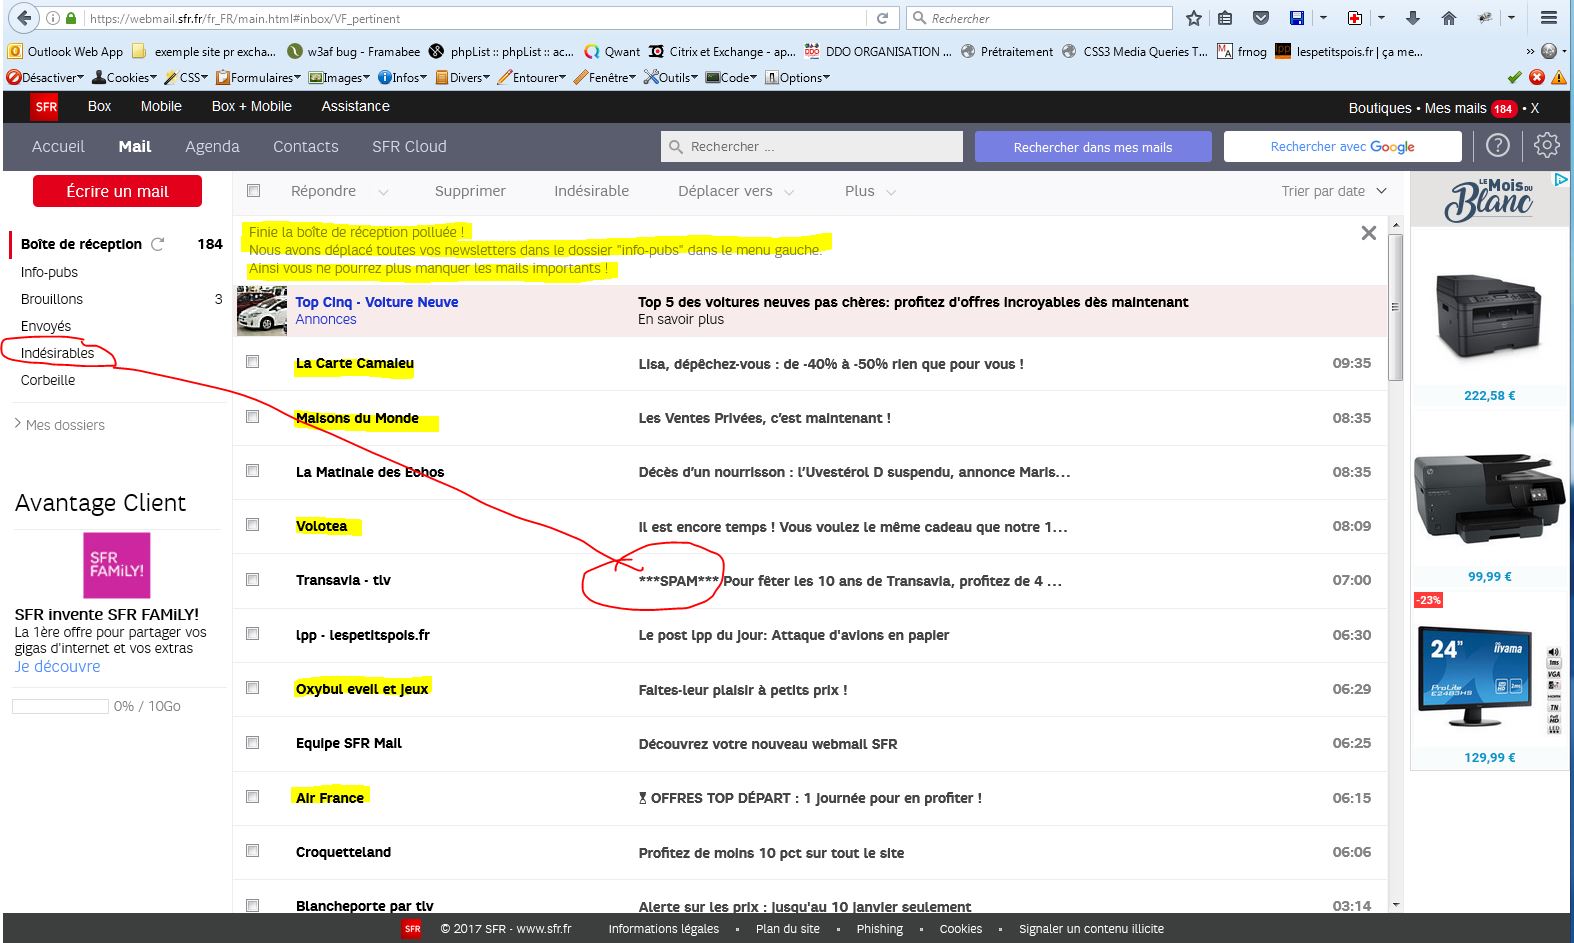Expand the Mes dossiers folder list
Screen dimensions: 1574x943
coord(60,425)
